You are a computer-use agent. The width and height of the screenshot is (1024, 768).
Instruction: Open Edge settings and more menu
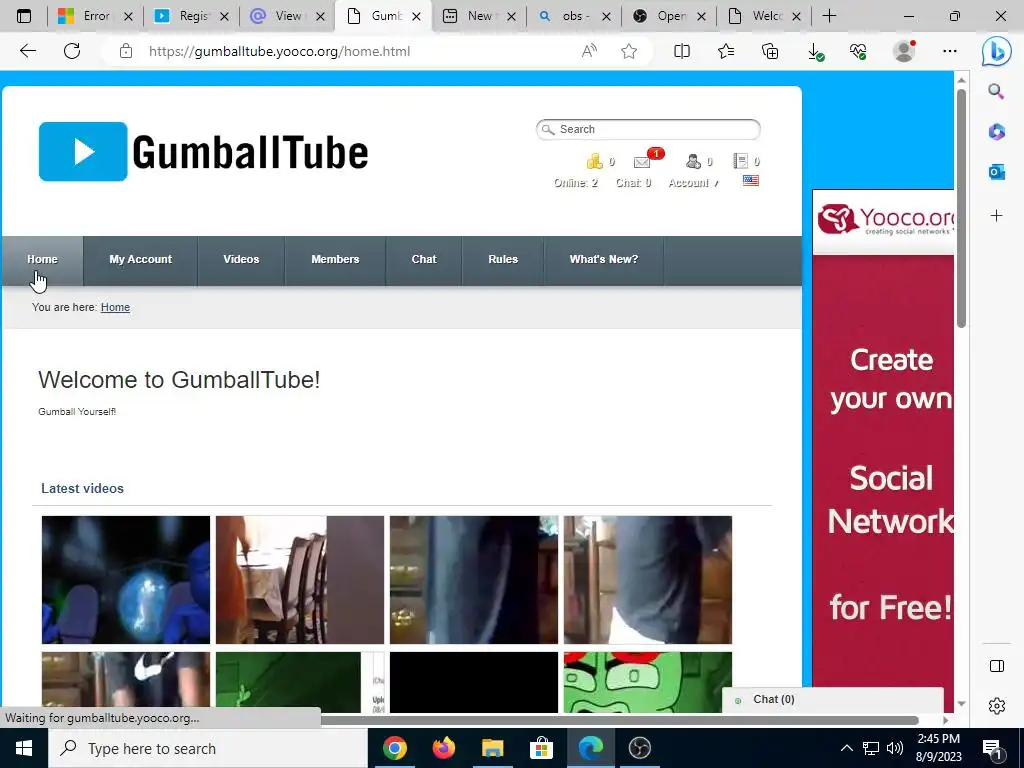click(950, 51)
